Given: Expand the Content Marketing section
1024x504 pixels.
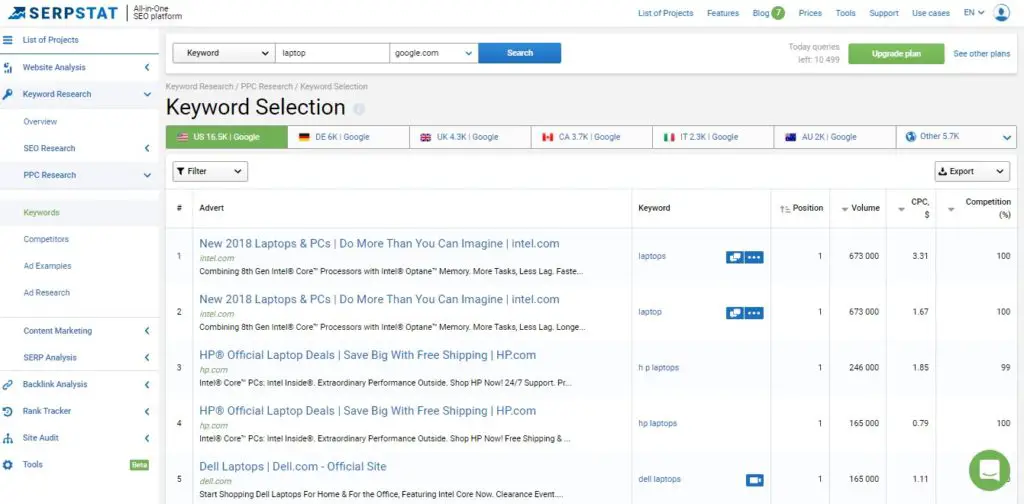Looking at the screenshot, I should point(147,331).
